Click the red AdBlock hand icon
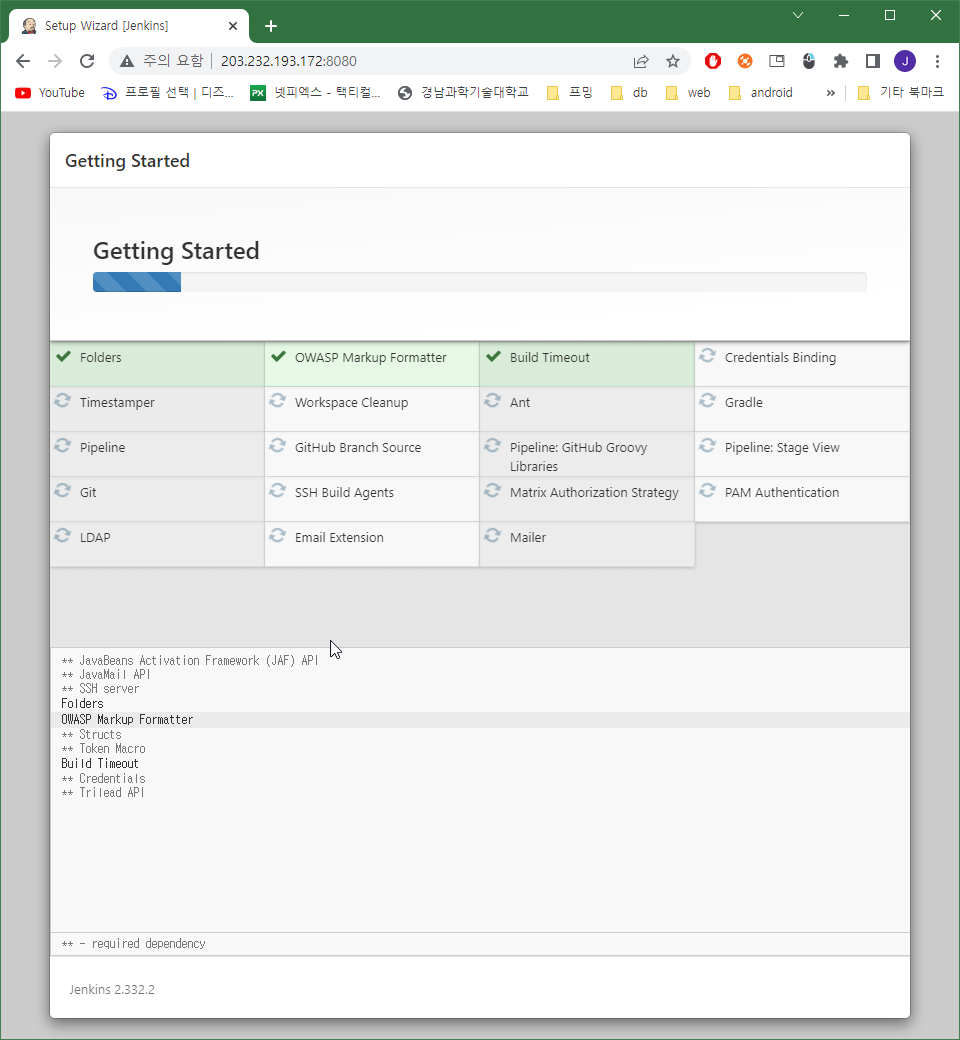The width and height of the screenshot is (960, 1040). pyautogui.click(x=712, y=61)
